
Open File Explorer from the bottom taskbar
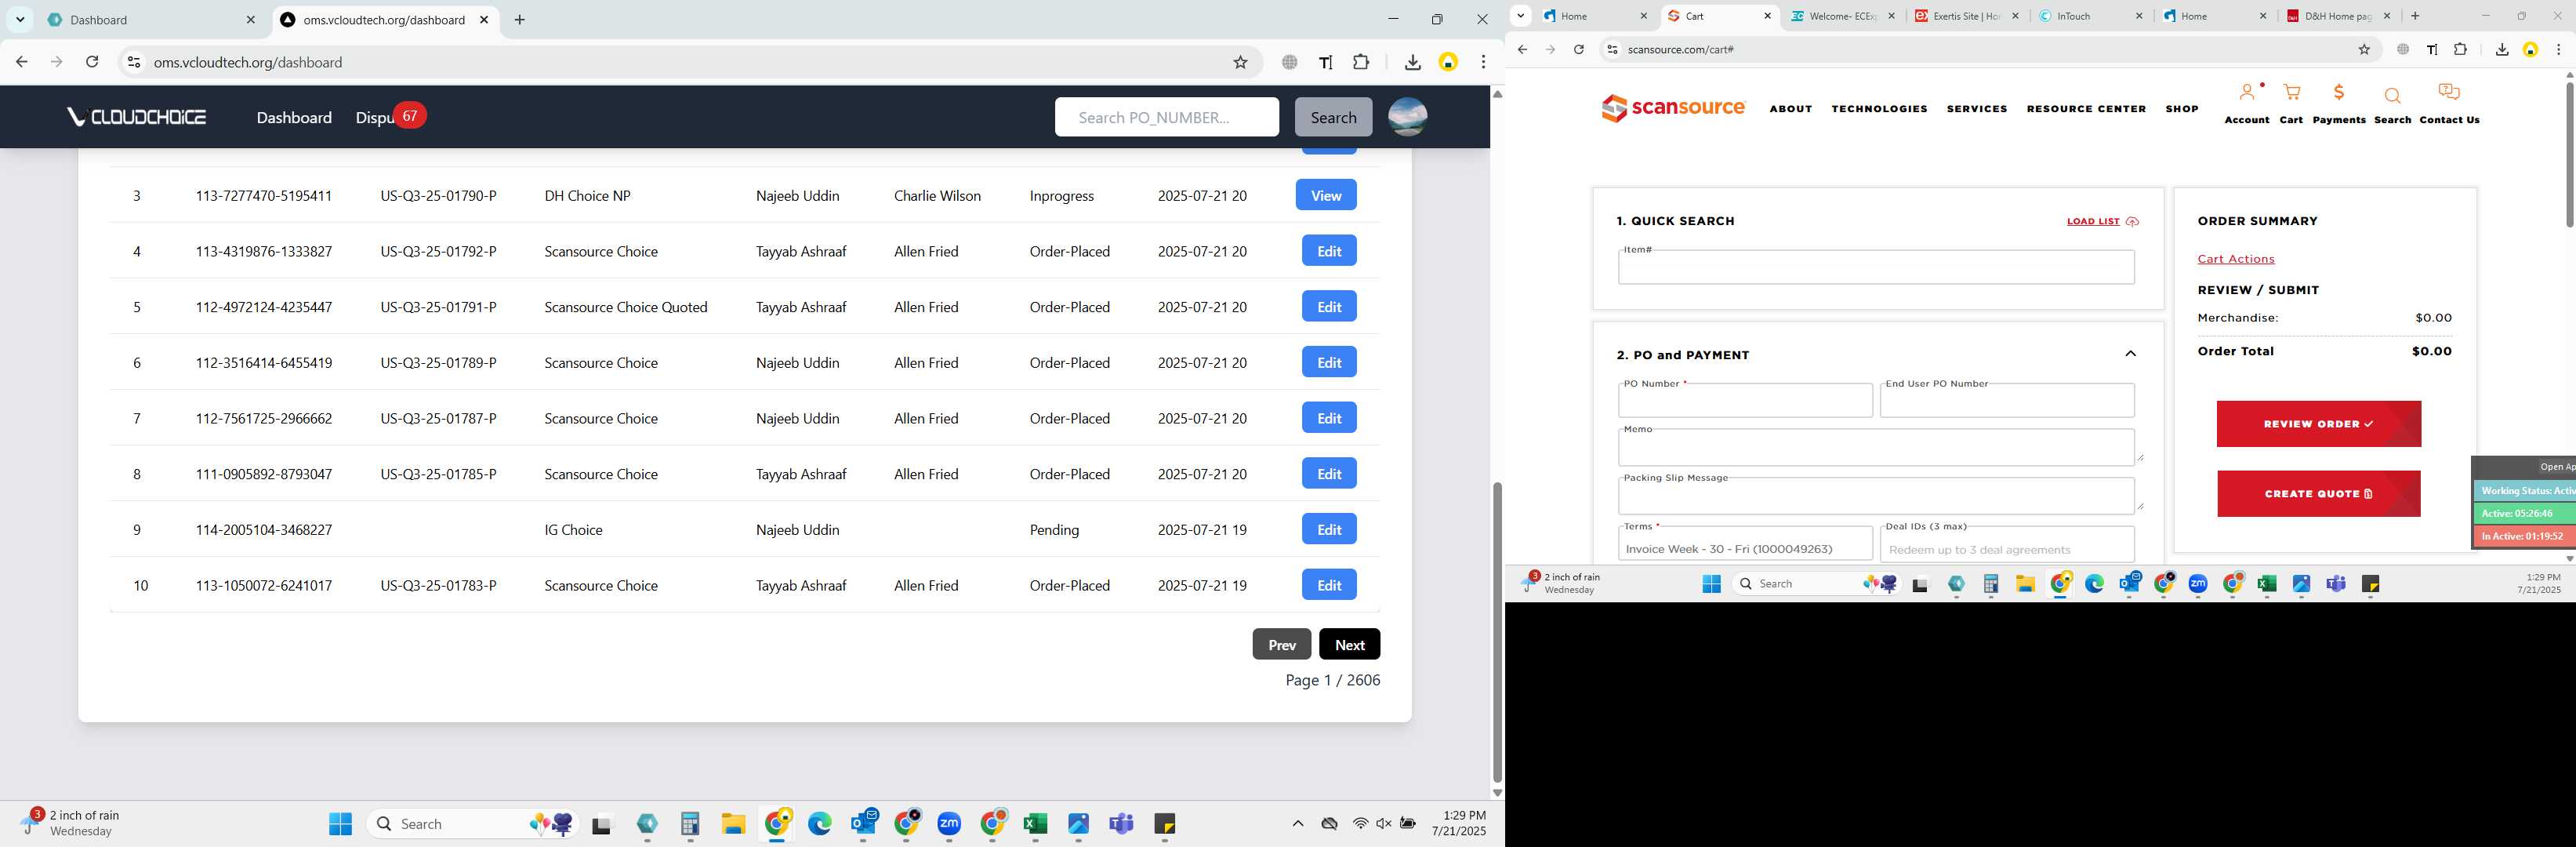[x=733, y=824]
